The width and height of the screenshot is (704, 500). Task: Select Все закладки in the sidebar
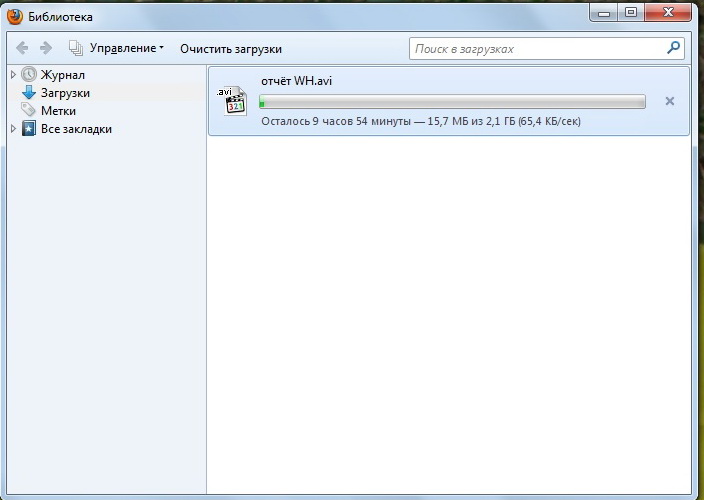[76, 129]
